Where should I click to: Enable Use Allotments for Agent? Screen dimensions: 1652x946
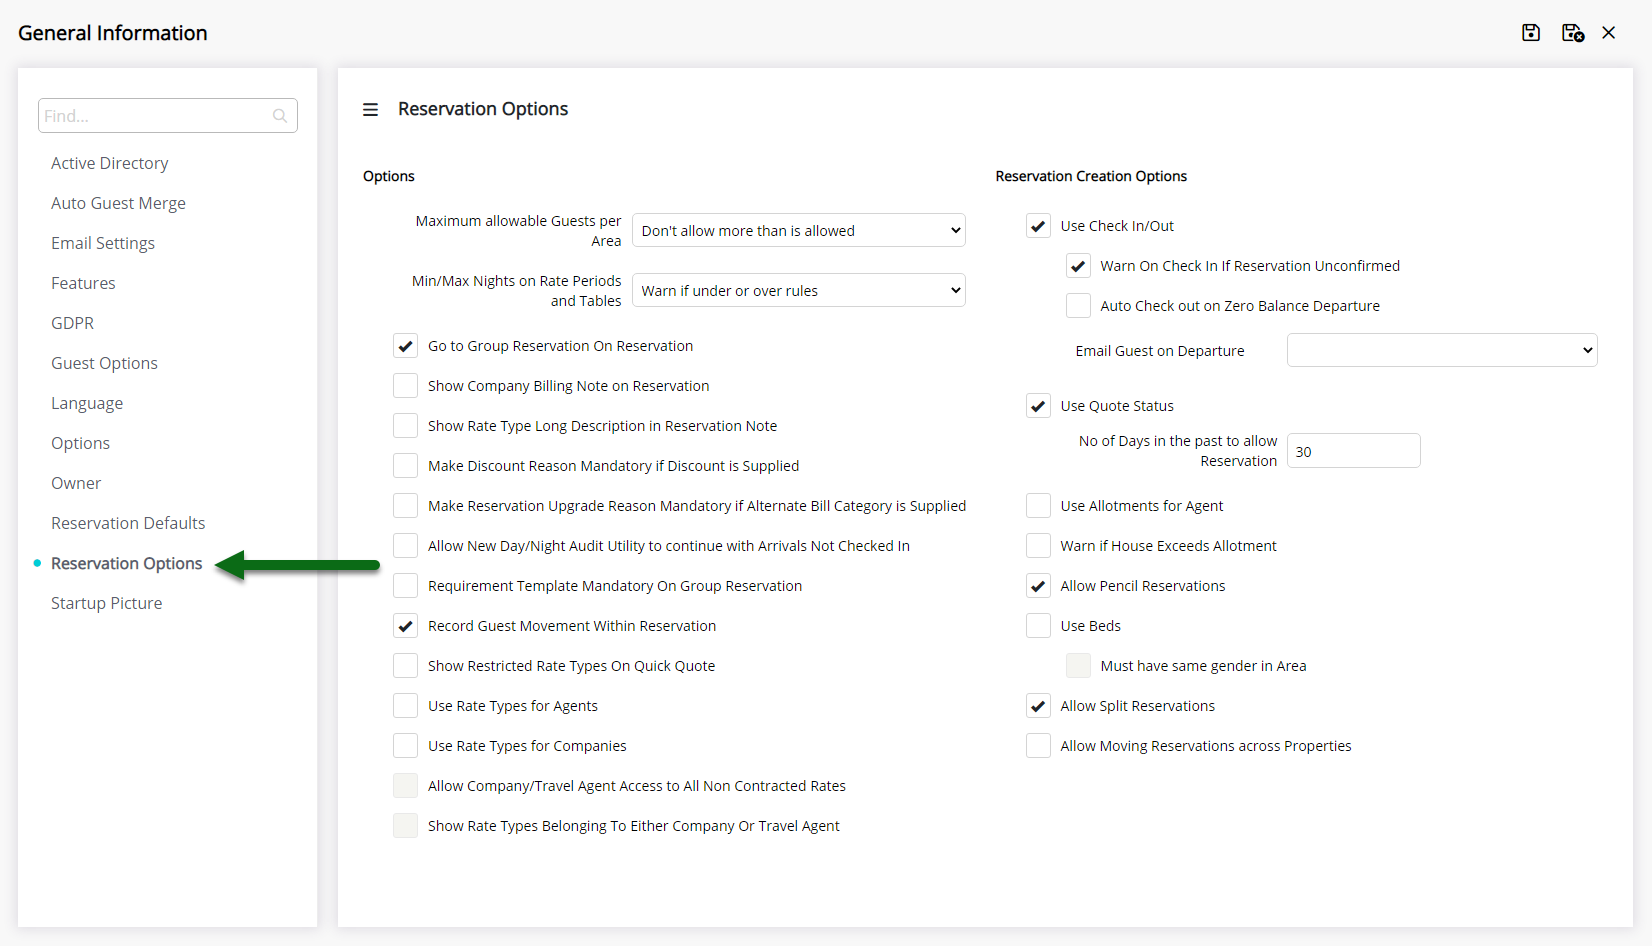[1038, 506]
